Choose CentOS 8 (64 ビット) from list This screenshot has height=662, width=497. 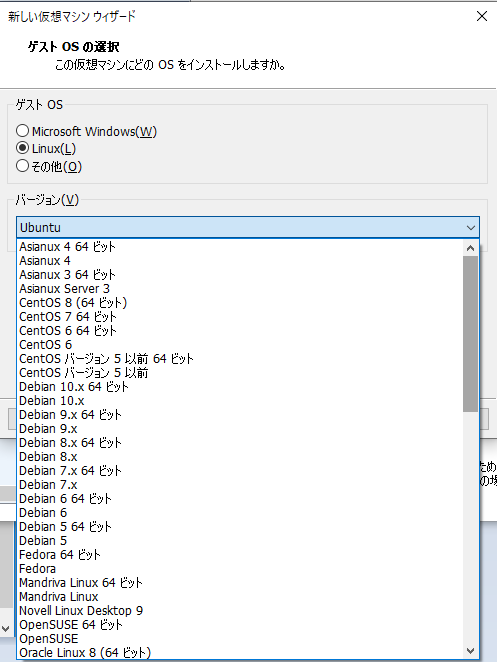point(241,303)
